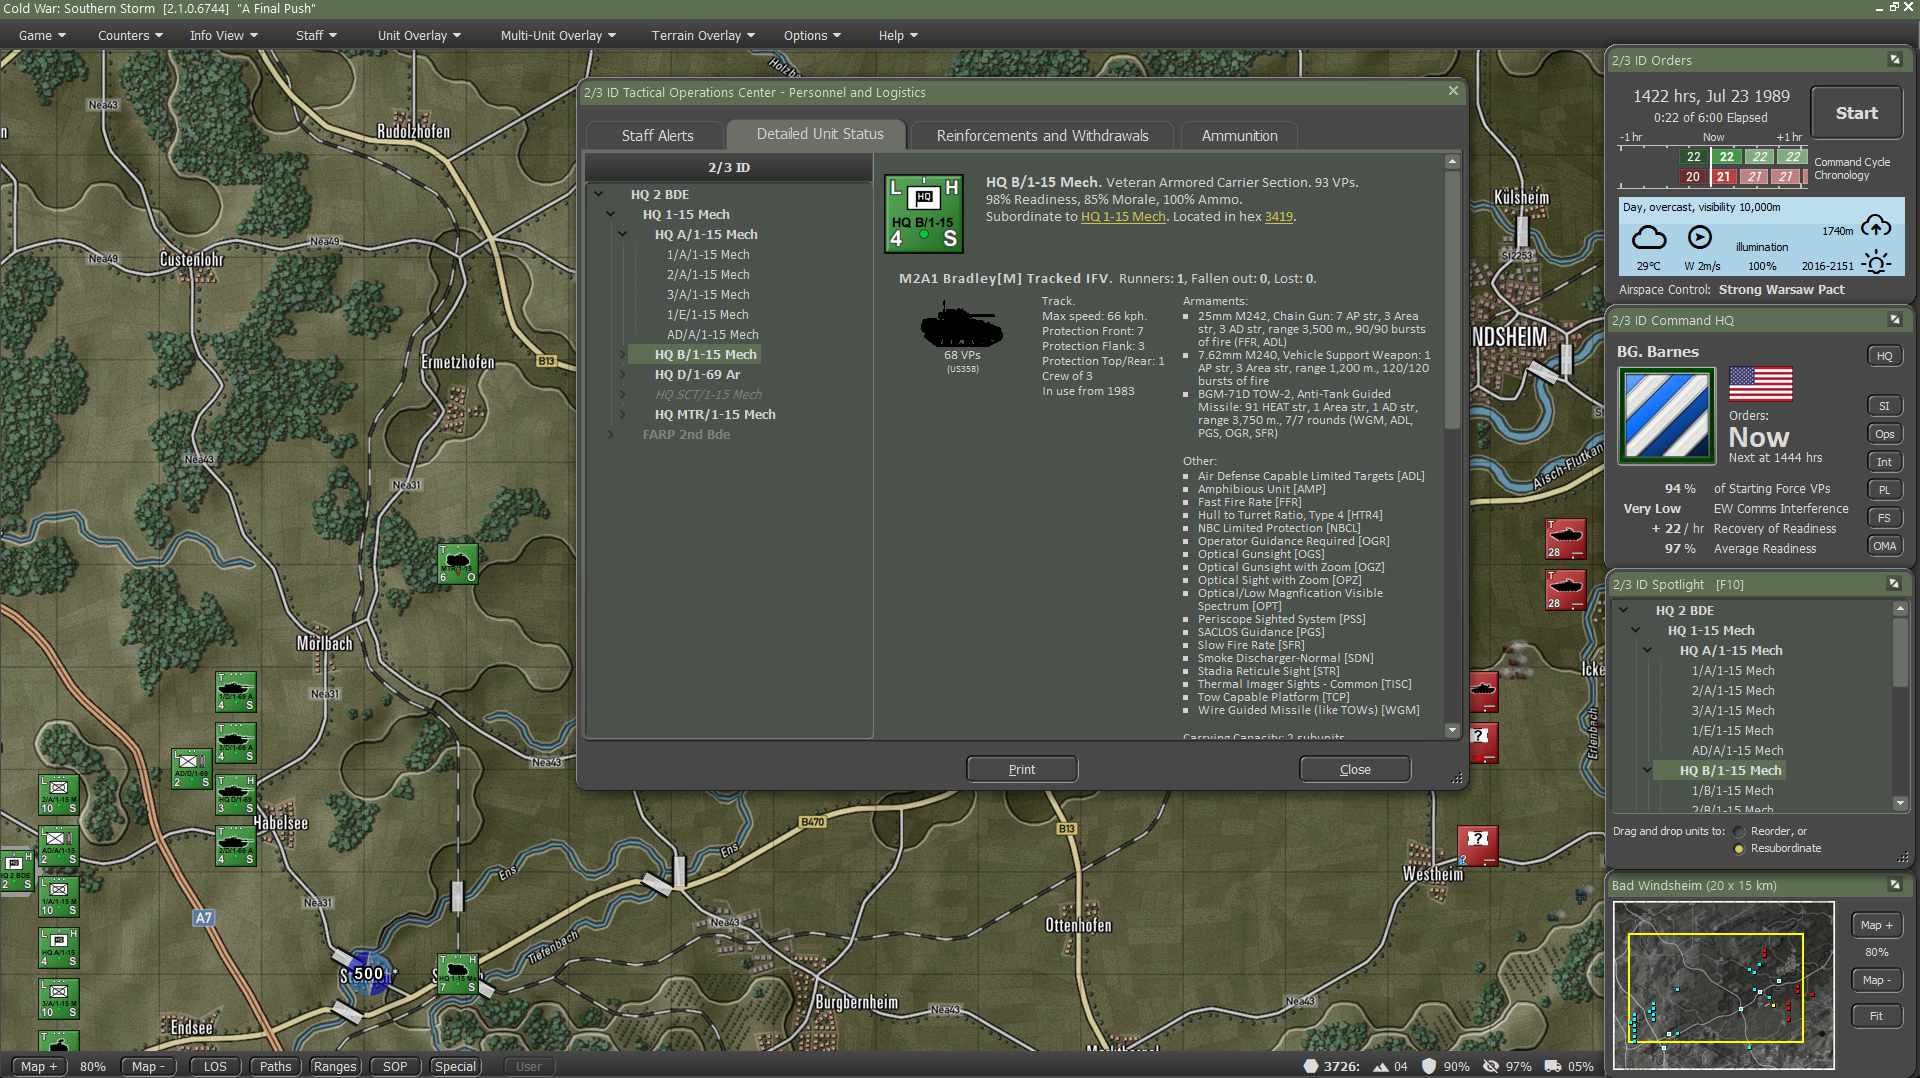
Task: Click the Bad Windsheim minimap thumbnail
Action: [1723, 985]
